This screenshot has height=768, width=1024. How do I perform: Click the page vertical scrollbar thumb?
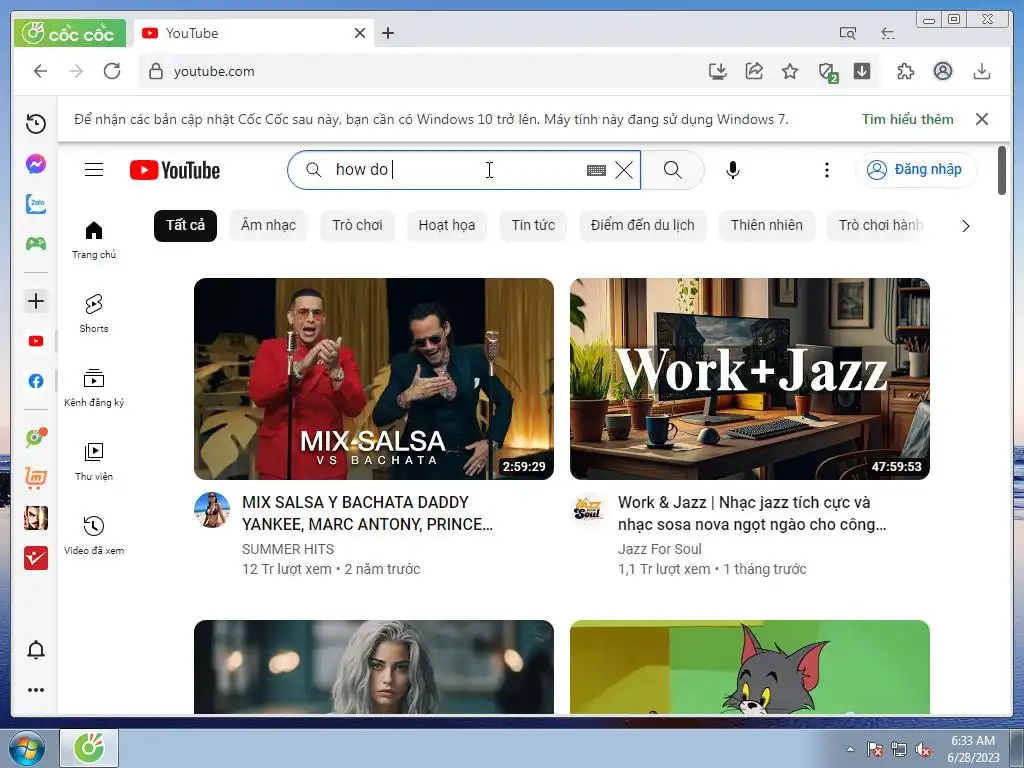(1002, 170)
